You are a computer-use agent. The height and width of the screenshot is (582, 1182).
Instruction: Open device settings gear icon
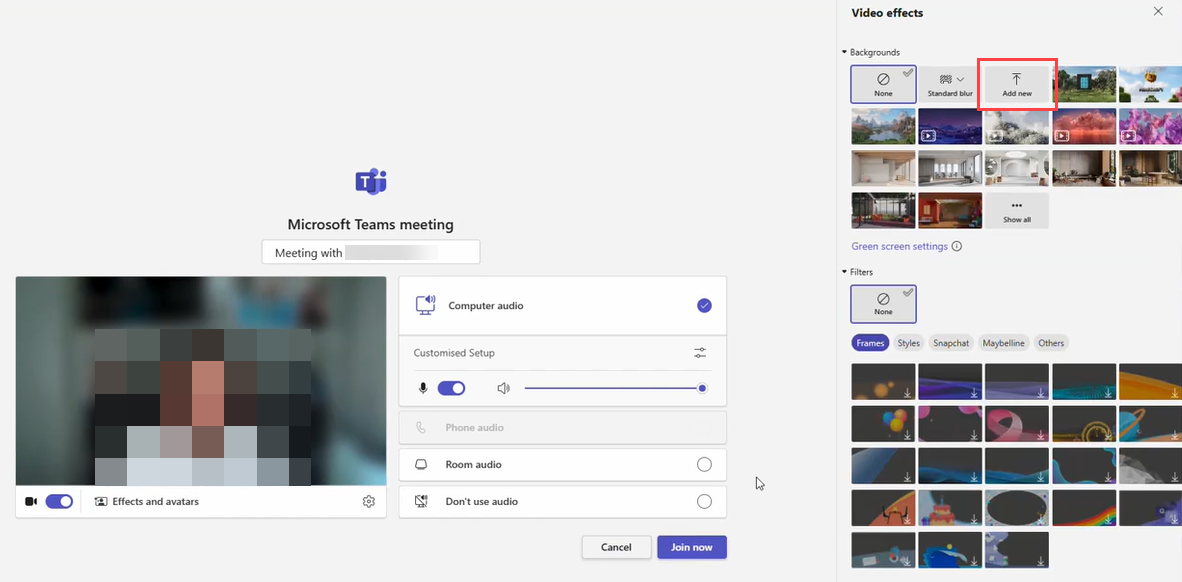click(369, 501)
